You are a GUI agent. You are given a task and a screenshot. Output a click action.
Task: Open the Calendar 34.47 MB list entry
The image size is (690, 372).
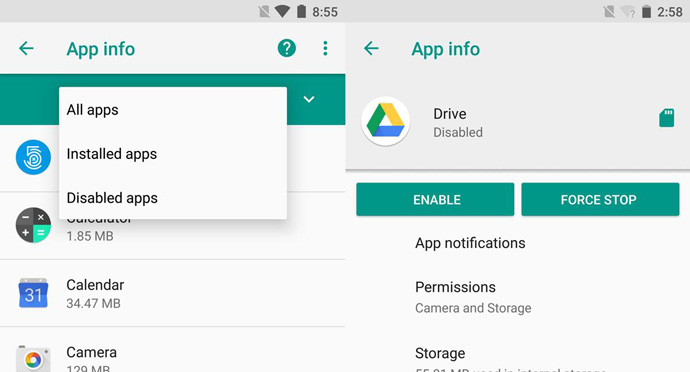[172, 293]
